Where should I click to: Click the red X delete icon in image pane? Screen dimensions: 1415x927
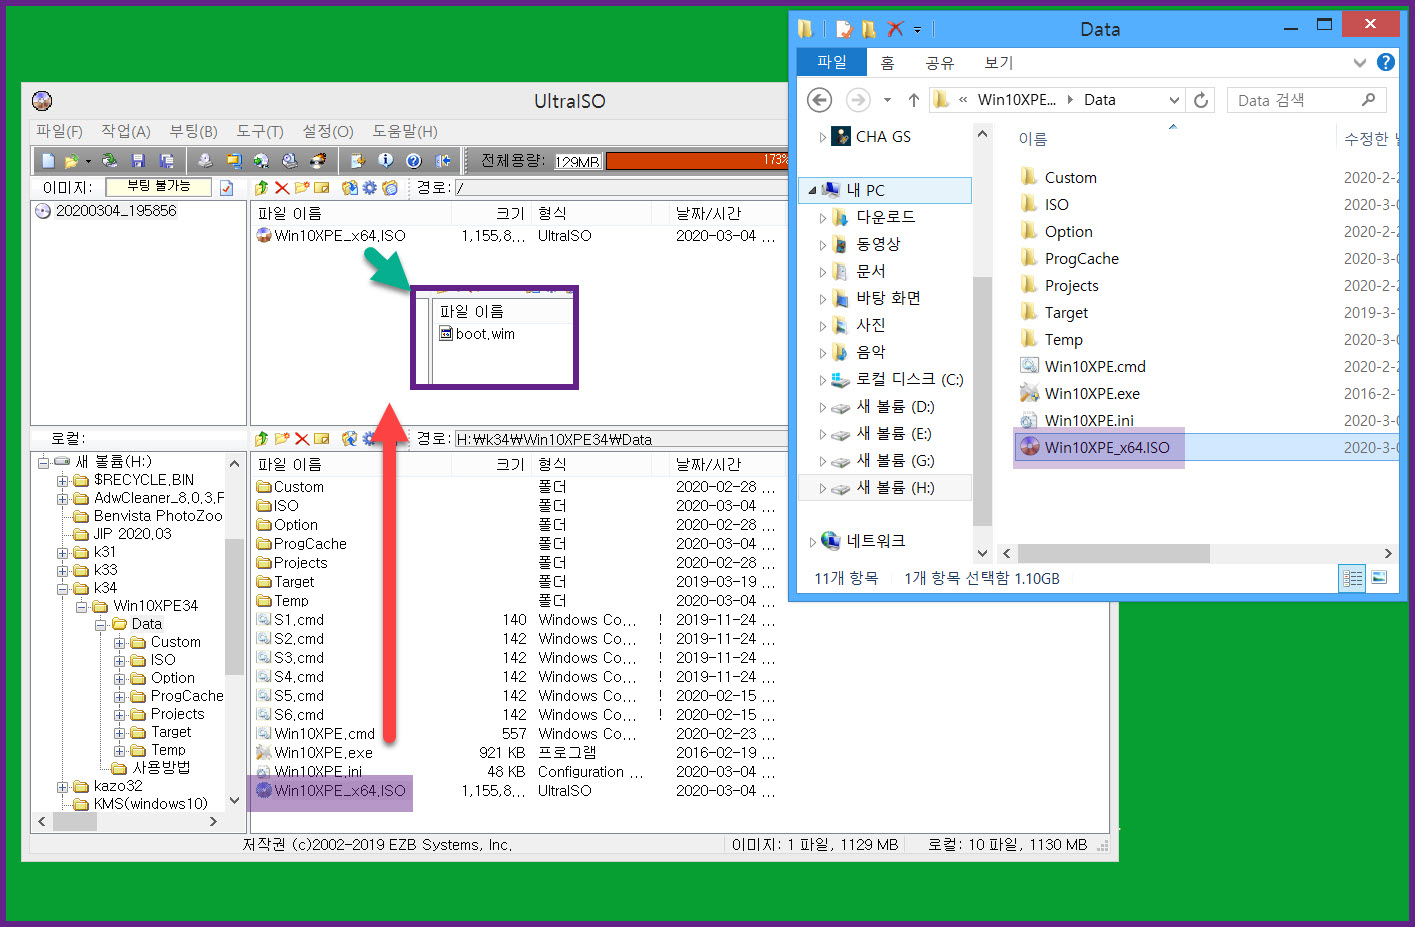click(x=282, y=188)
